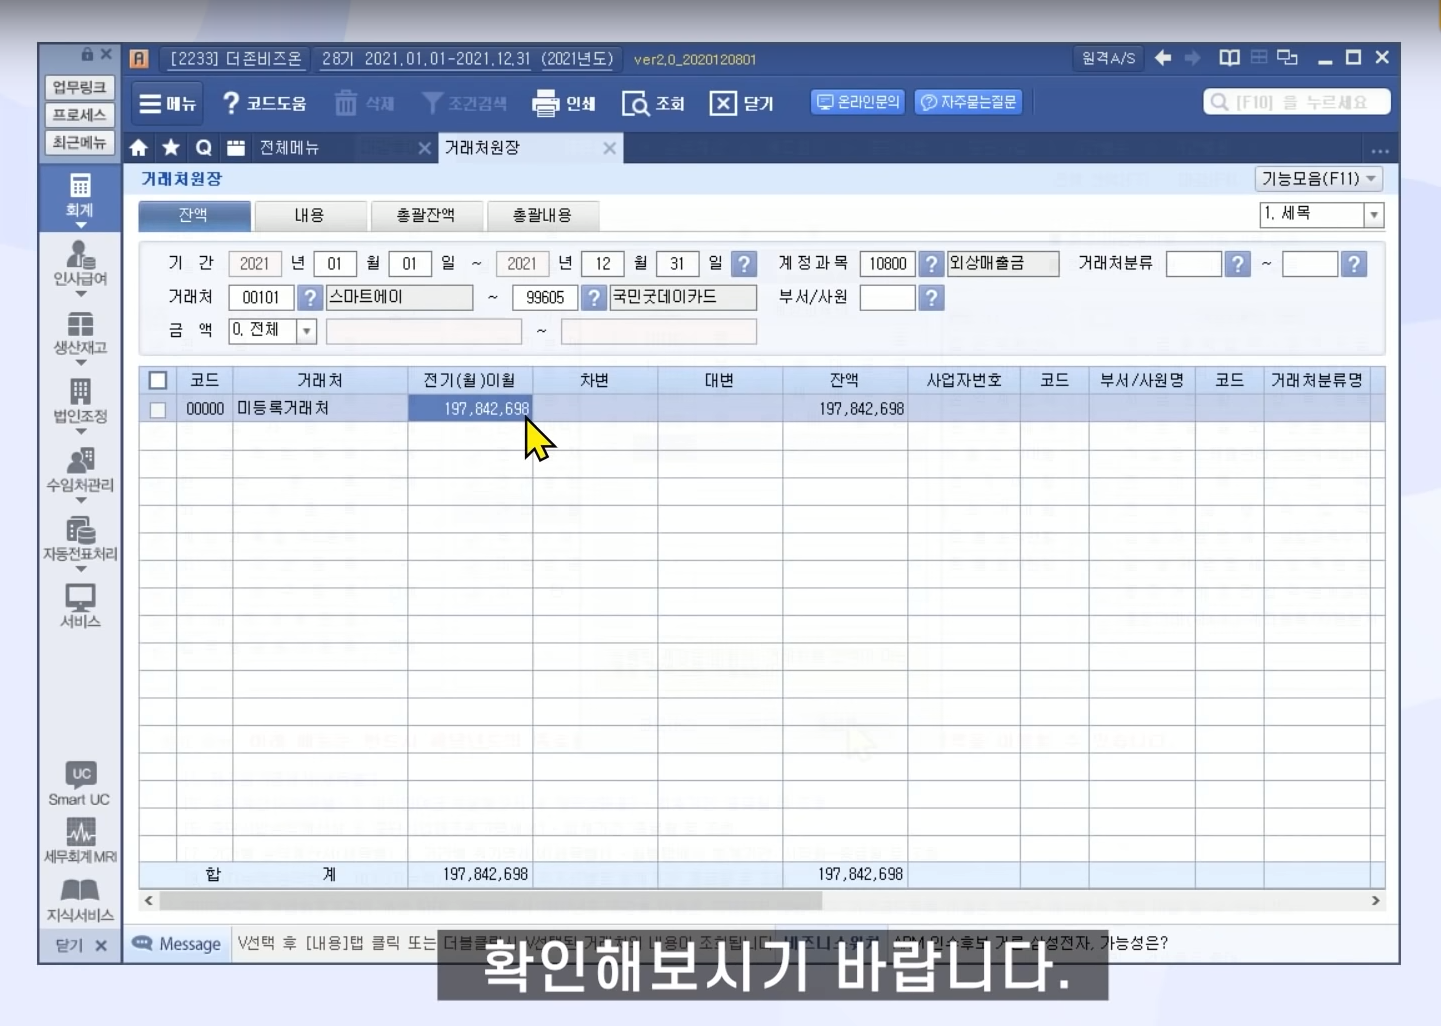This screenshot has width=1441, height=1026.
Task: Click the 프로세스 button
Action: (80, 115)
